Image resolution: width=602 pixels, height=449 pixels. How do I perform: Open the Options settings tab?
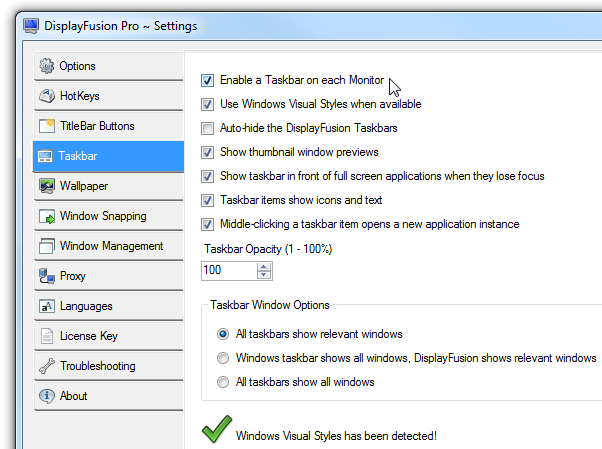click(109, 66)
